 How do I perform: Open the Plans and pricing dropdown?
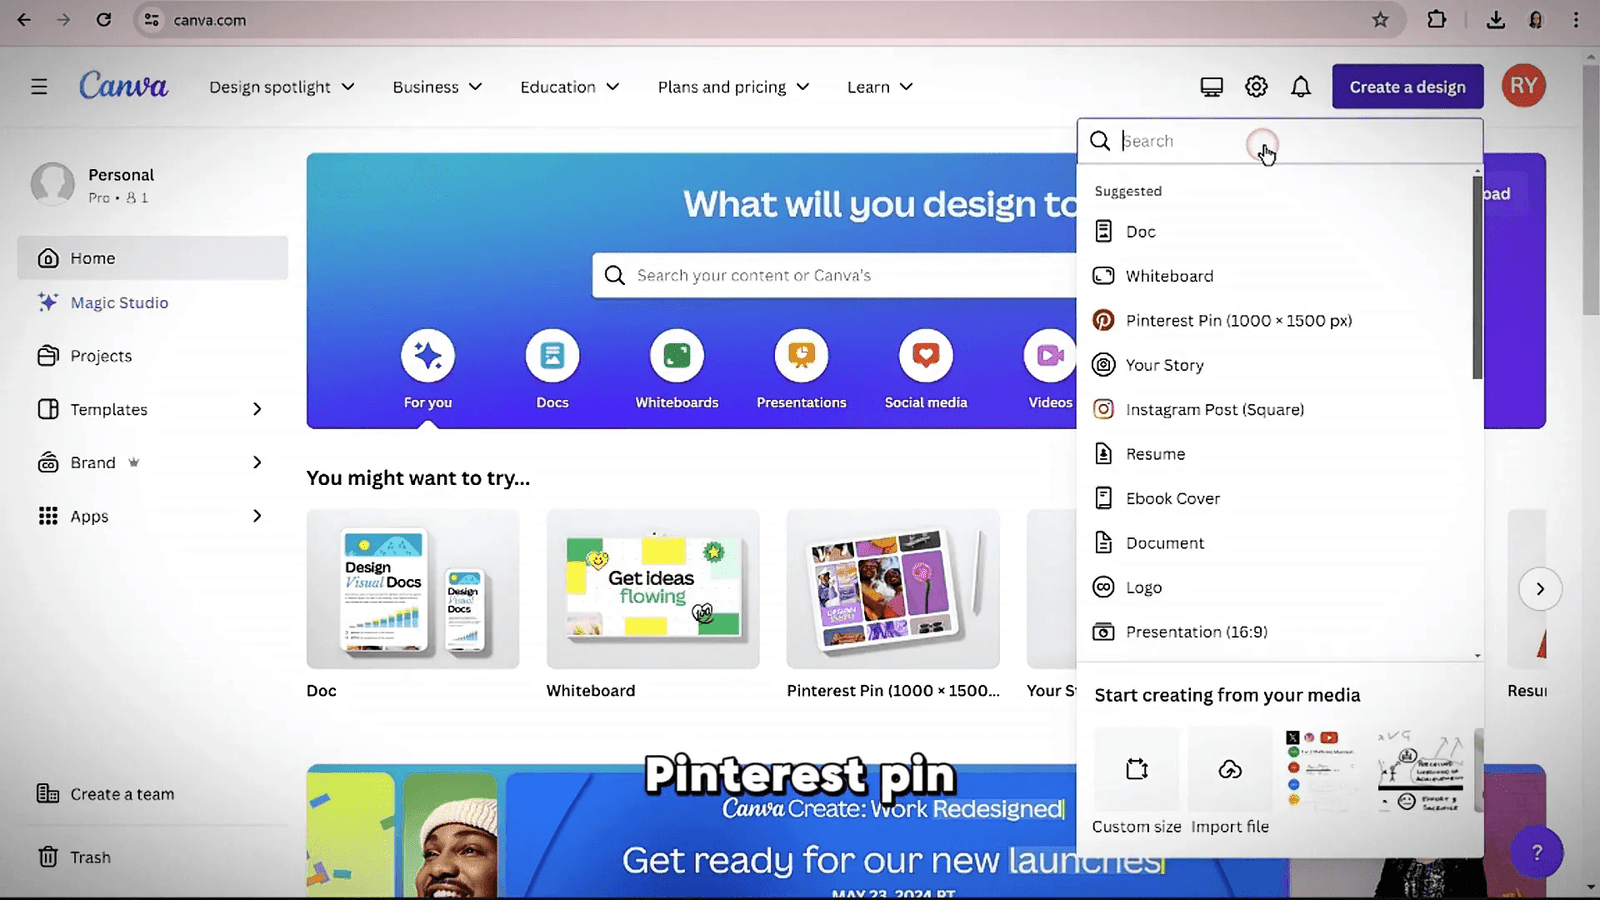point(733,87)
